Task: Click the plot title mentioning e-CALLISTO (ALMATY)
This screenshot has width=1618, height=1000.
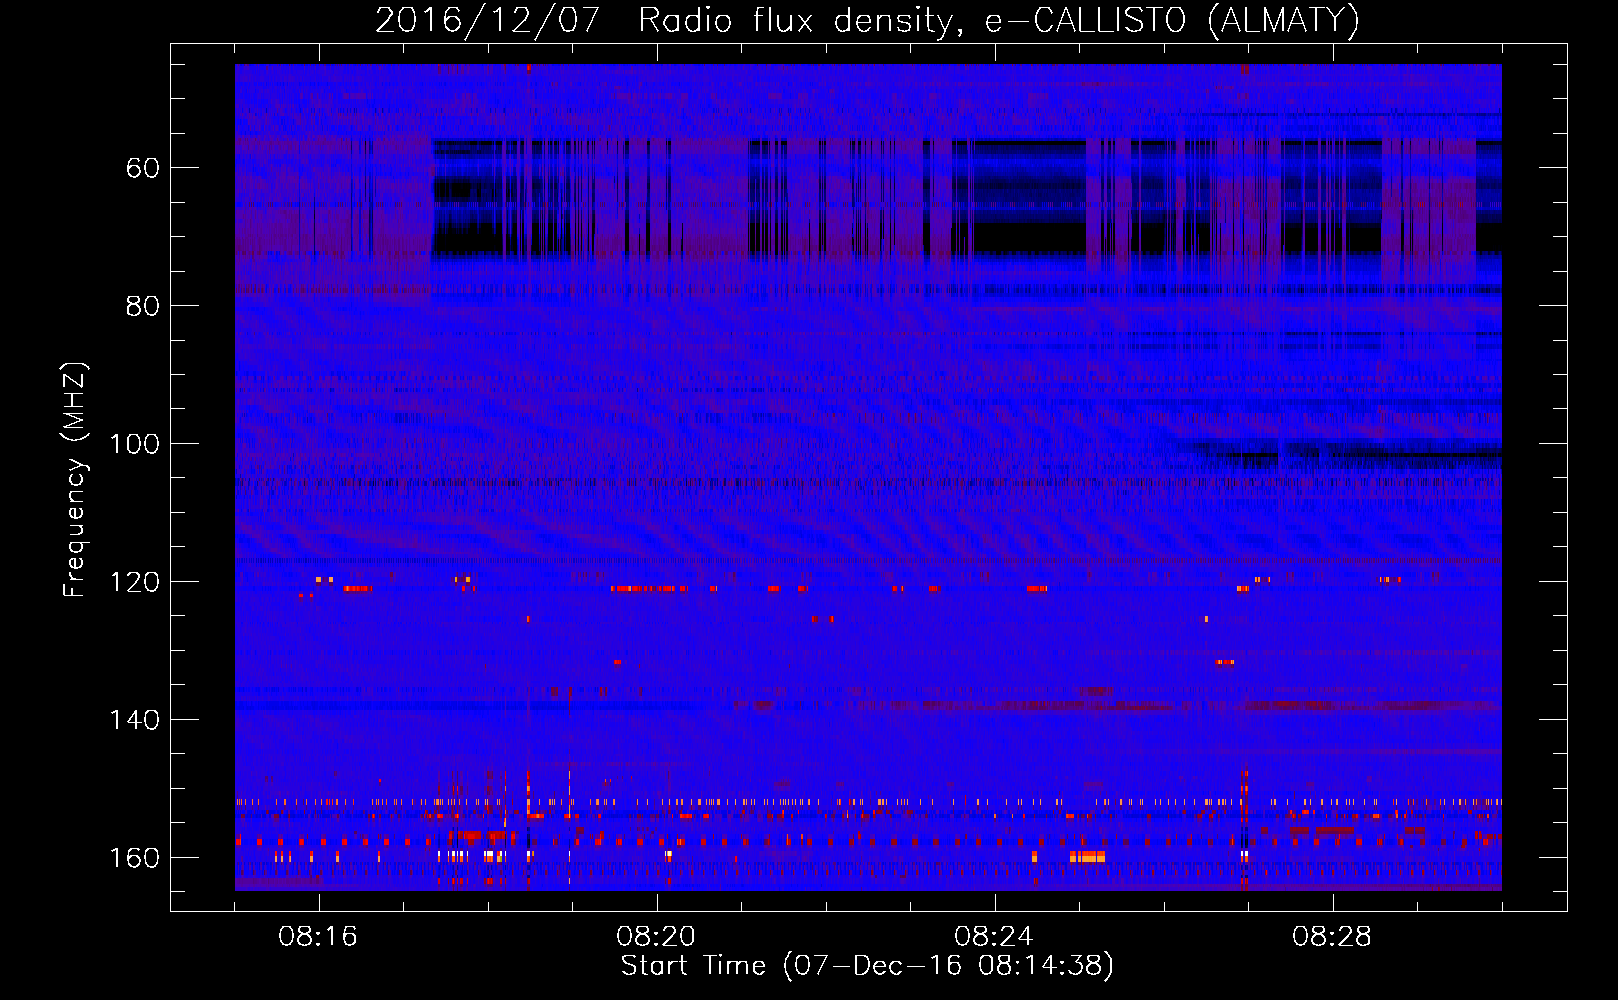Action: click(x=868, y=21)
